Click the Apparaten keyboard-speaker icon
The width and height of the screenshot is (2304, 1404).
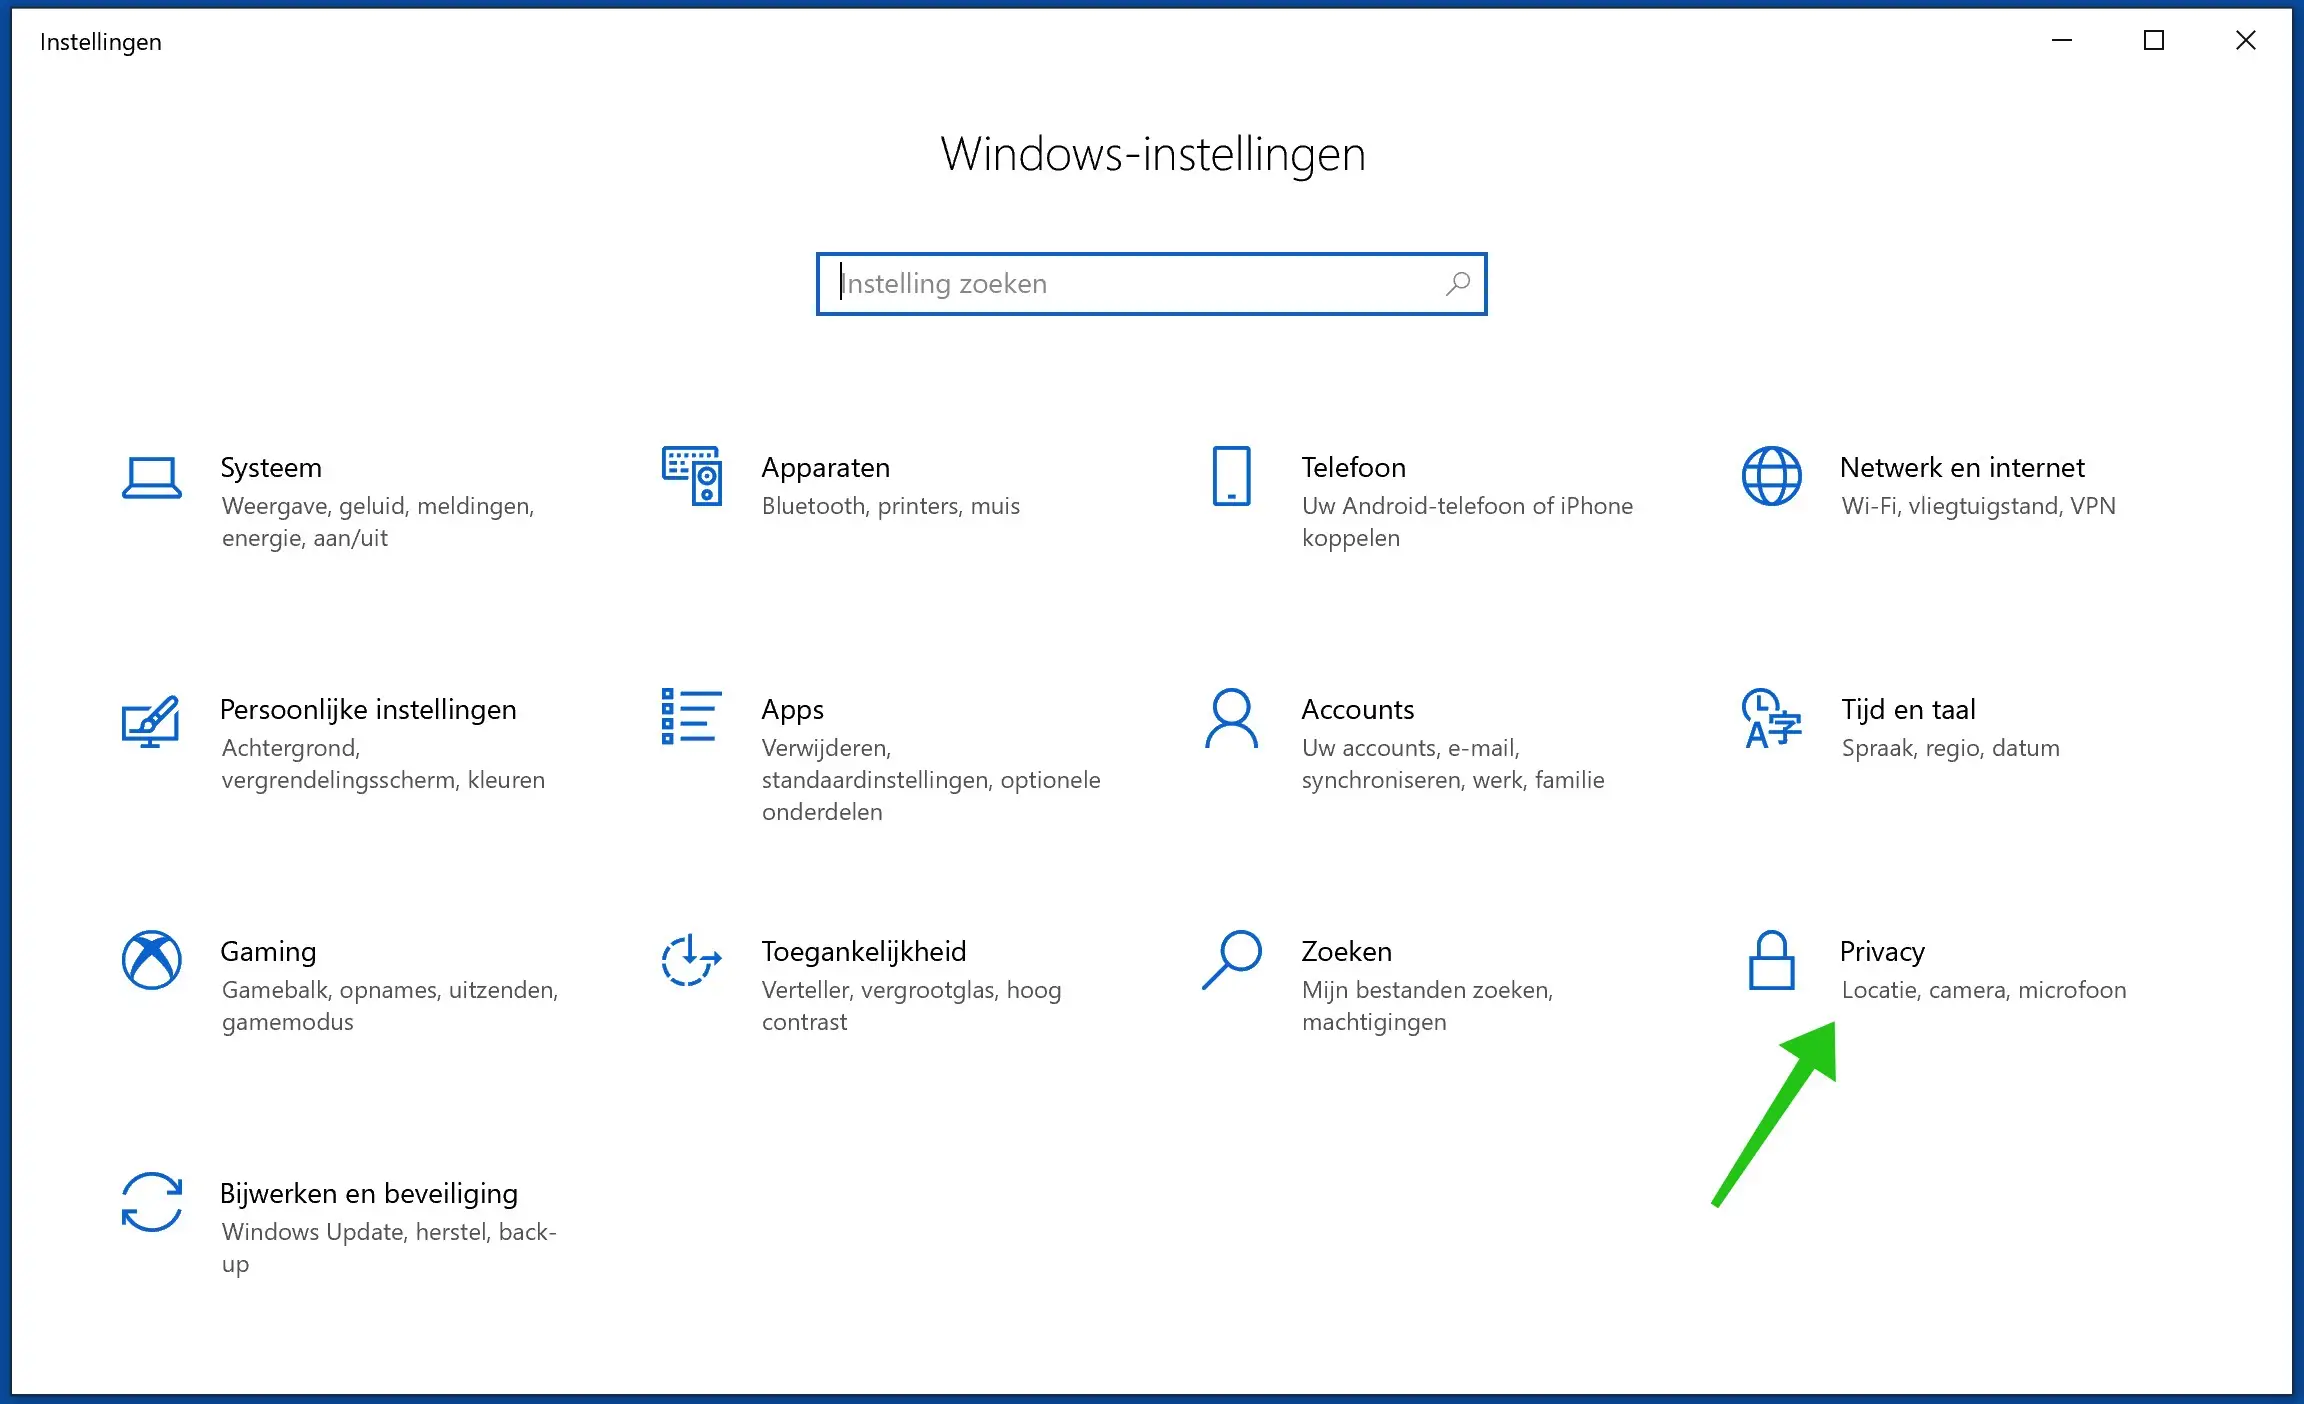pos(692,476)
